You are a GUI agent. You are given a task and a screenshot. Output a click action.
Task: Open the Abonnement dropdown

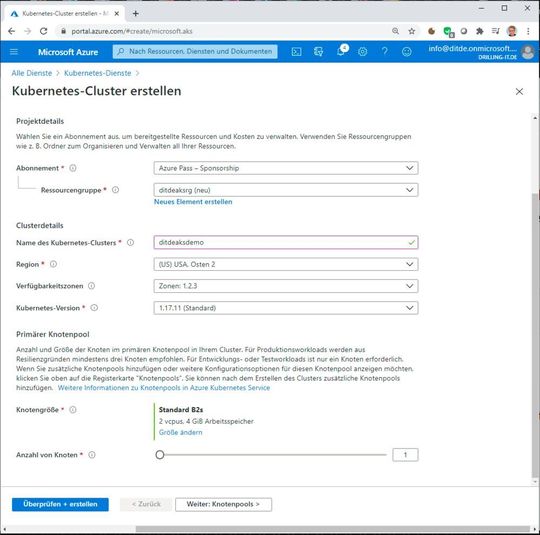(x=286, y=168)
